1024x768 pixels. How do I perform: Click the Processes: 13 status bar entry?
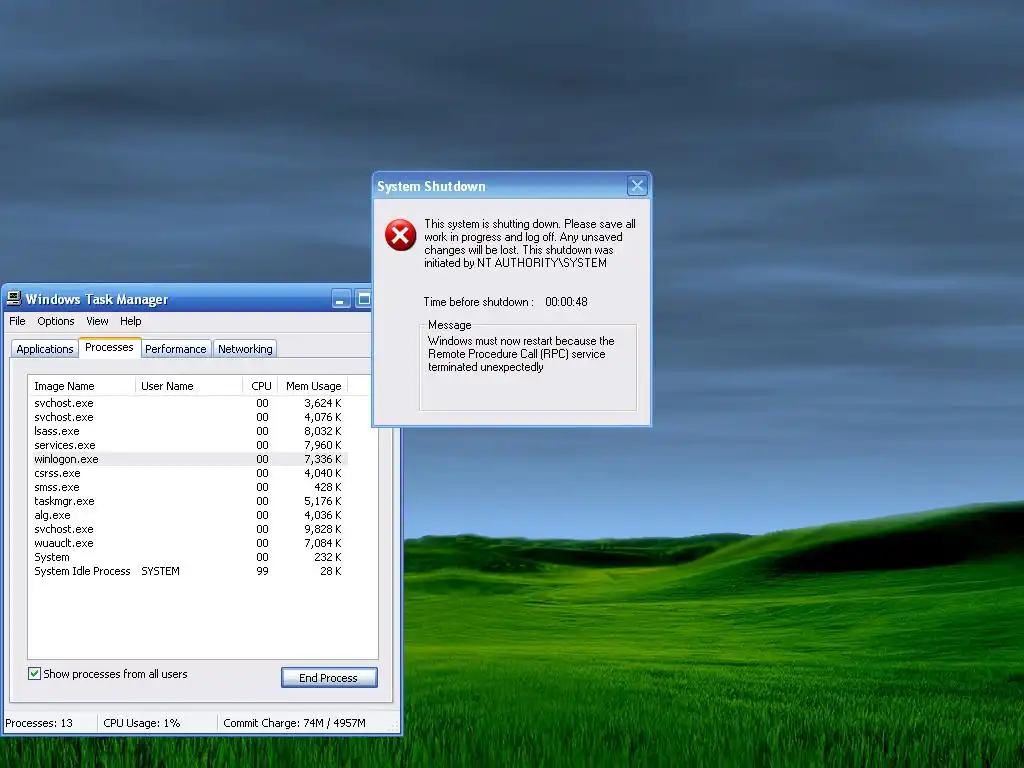point(39,723)
